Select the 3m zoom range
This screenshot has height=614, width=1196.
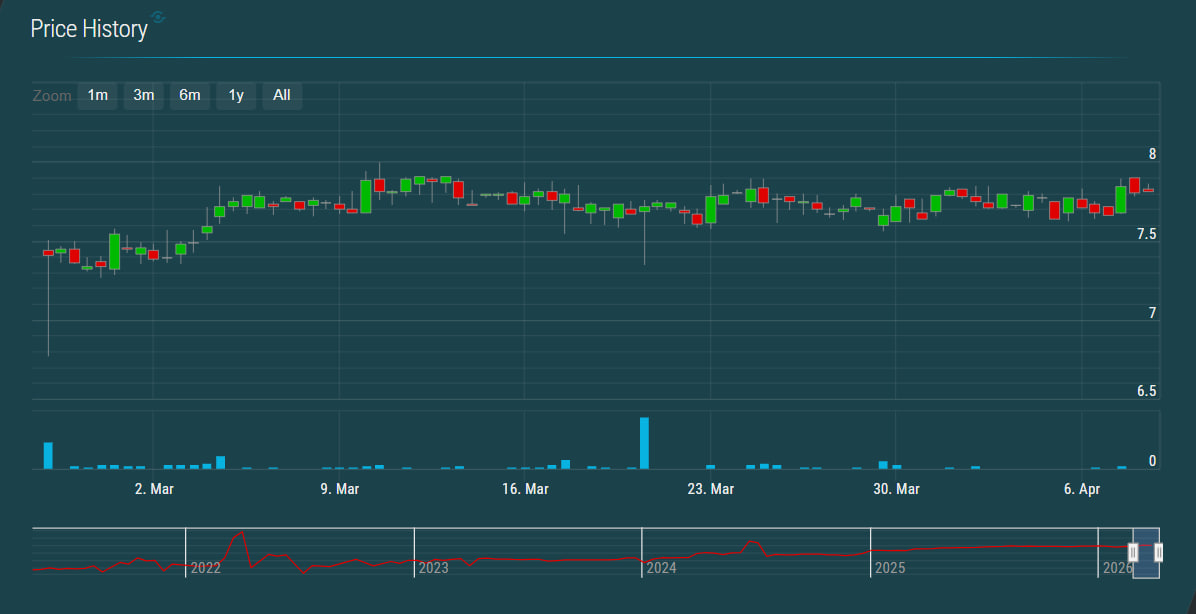(144, 95)
